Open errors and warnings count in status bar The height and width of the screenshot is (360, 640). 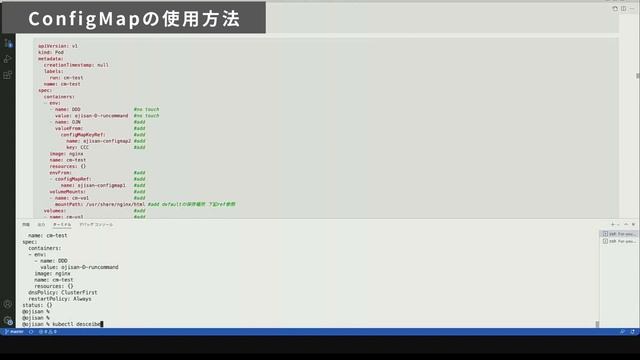point(48,332)
